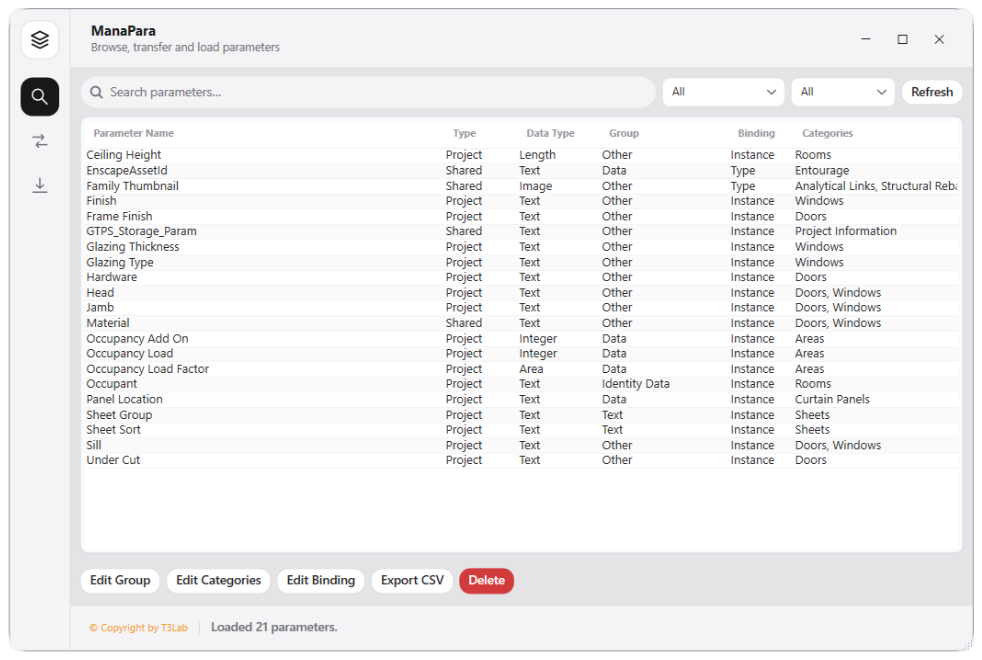Viewport: 982px width, 660px height.
Task: Click the Edit Categories button
Action: [x=219, y=580]
